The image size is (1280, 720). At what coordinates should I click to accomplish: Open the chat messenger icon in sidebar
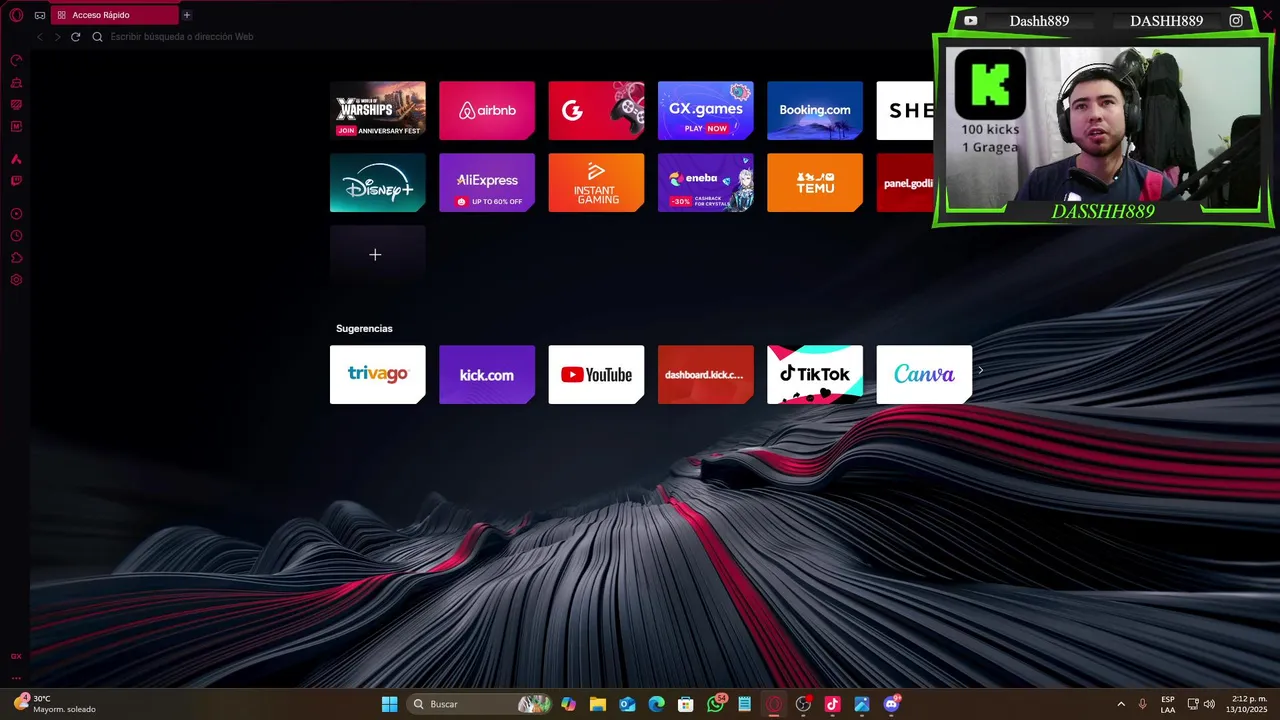coord(16,105)
